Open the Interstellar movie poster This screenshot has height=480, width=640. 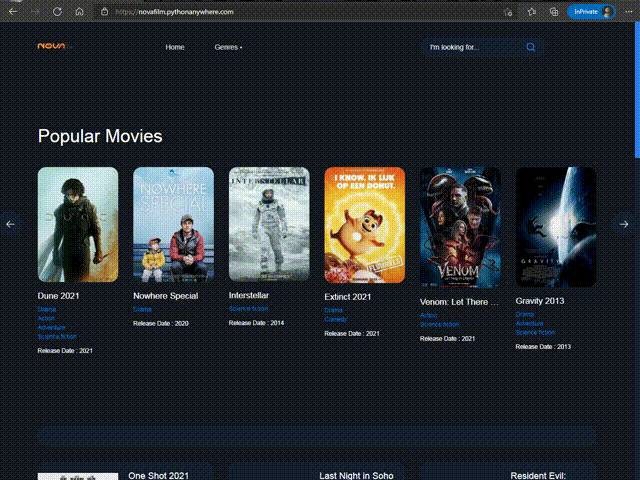269,224
